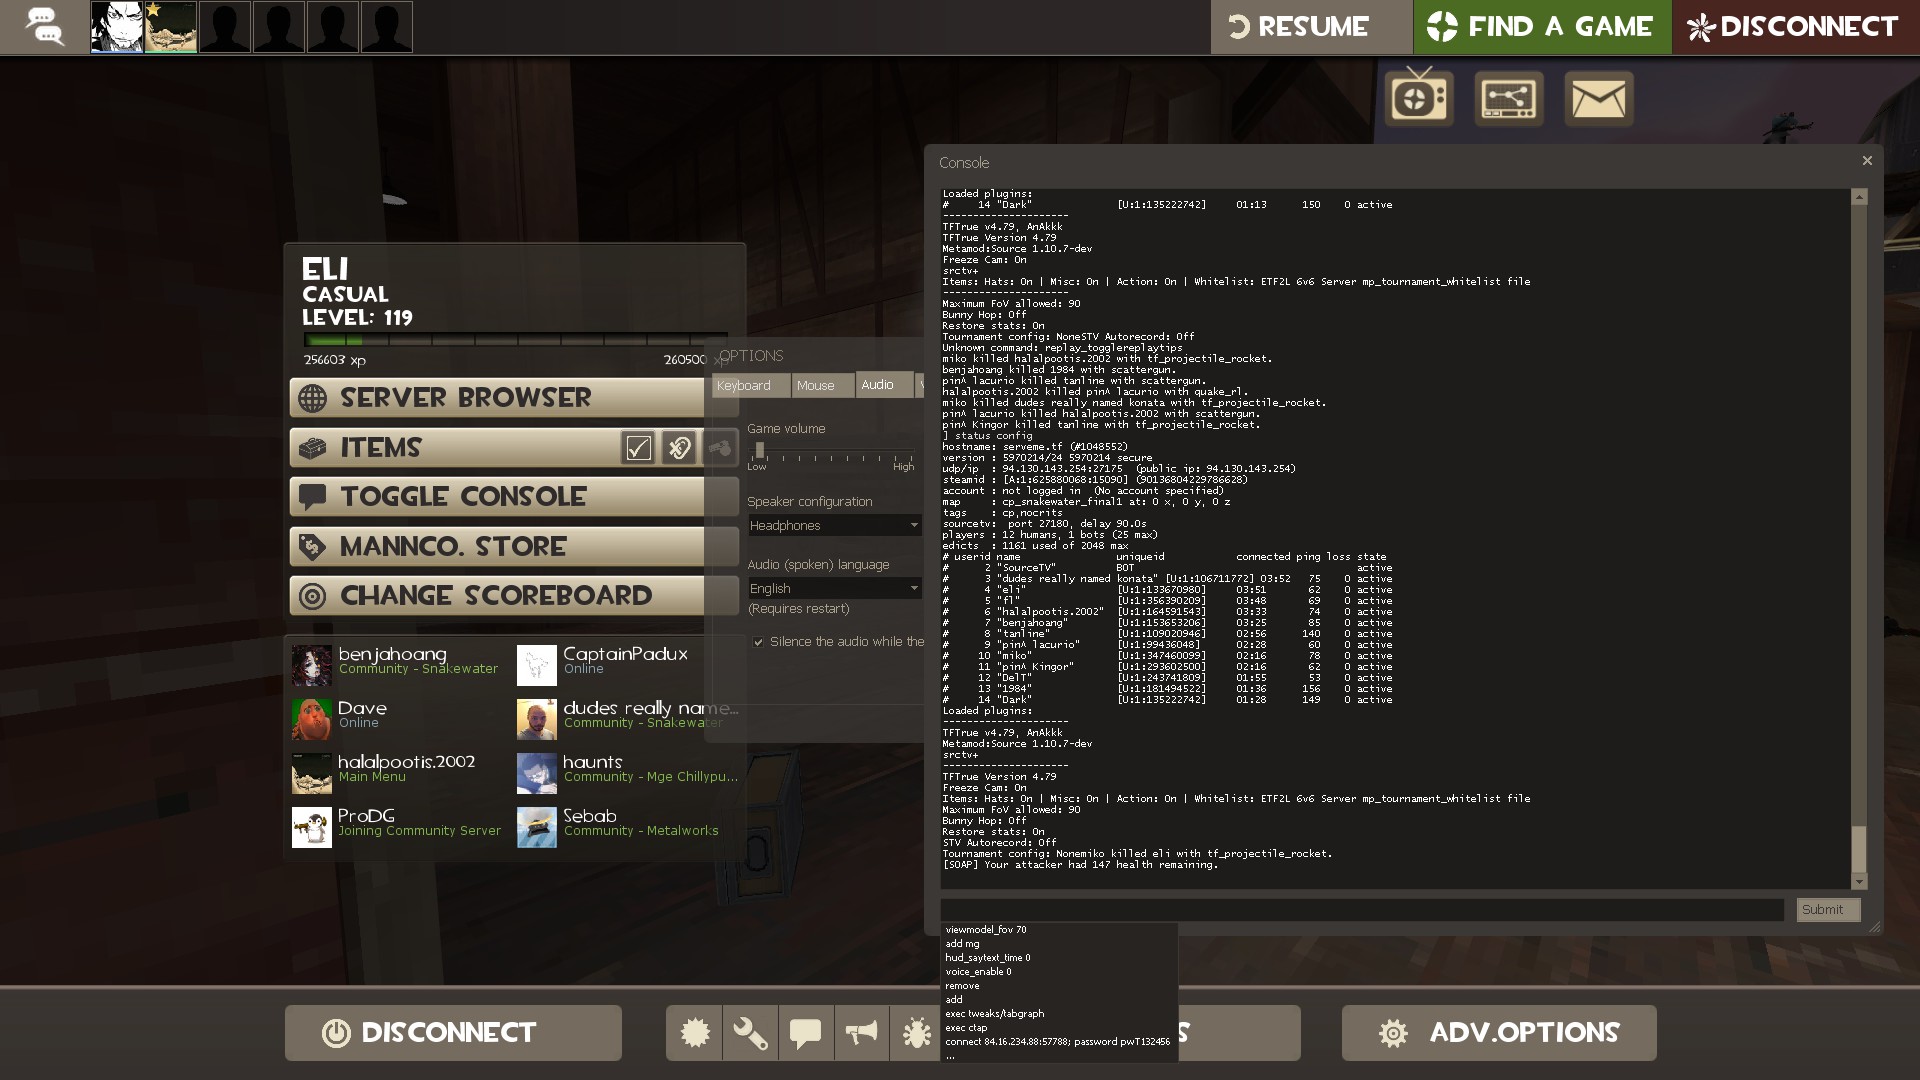Click the megaphone icon in bottom bar

point(861,1033)
